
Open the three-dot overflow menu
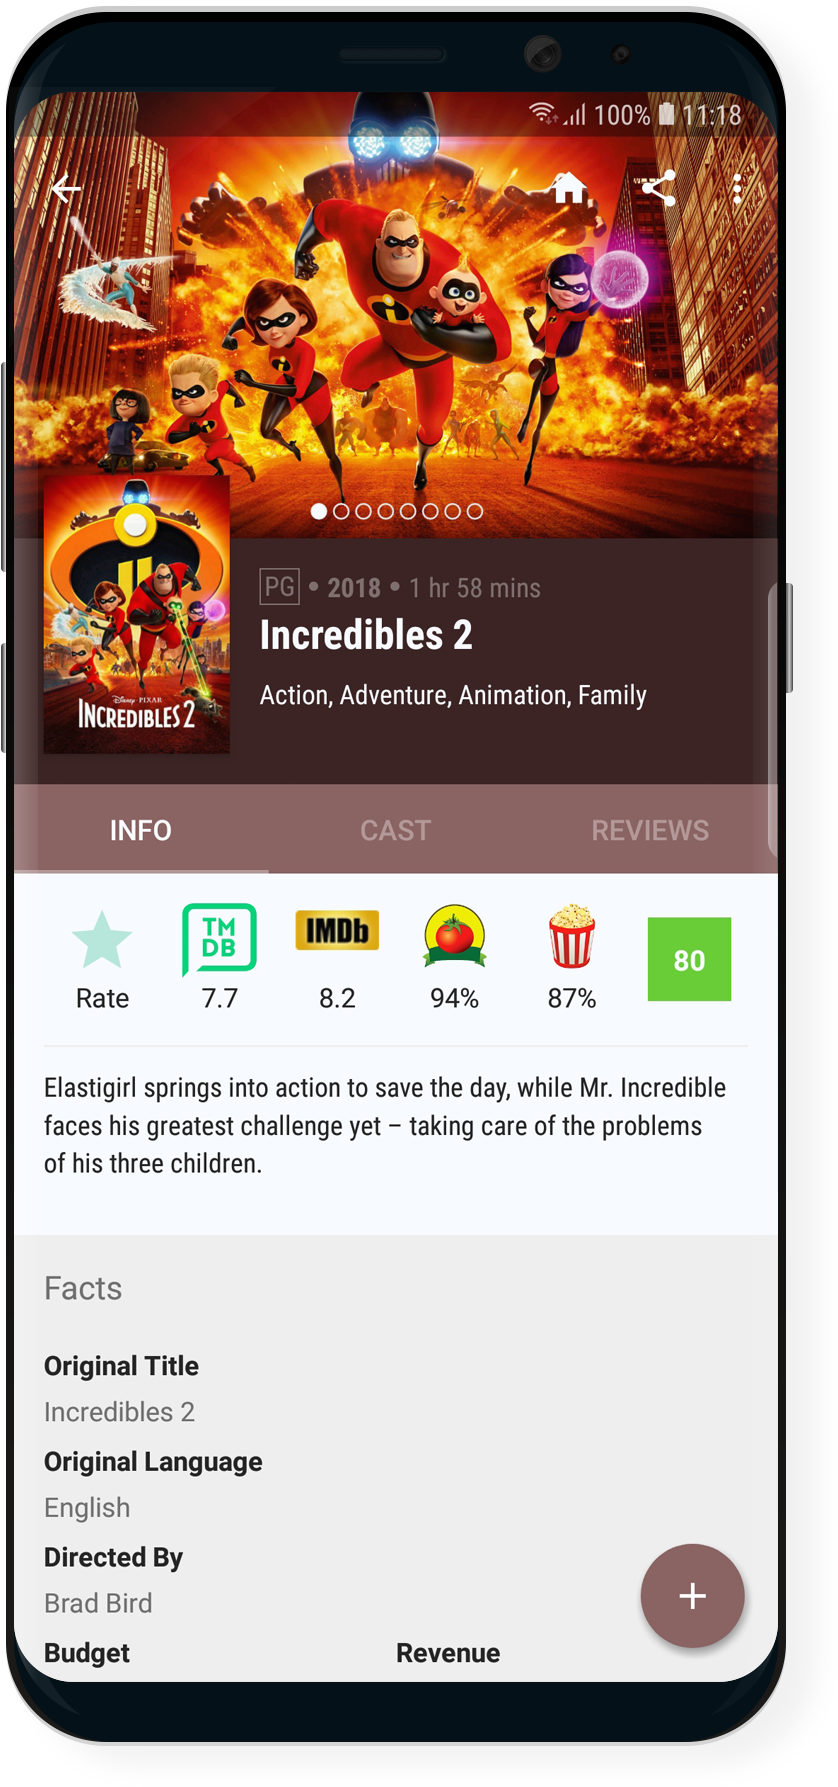click(737, 188)
